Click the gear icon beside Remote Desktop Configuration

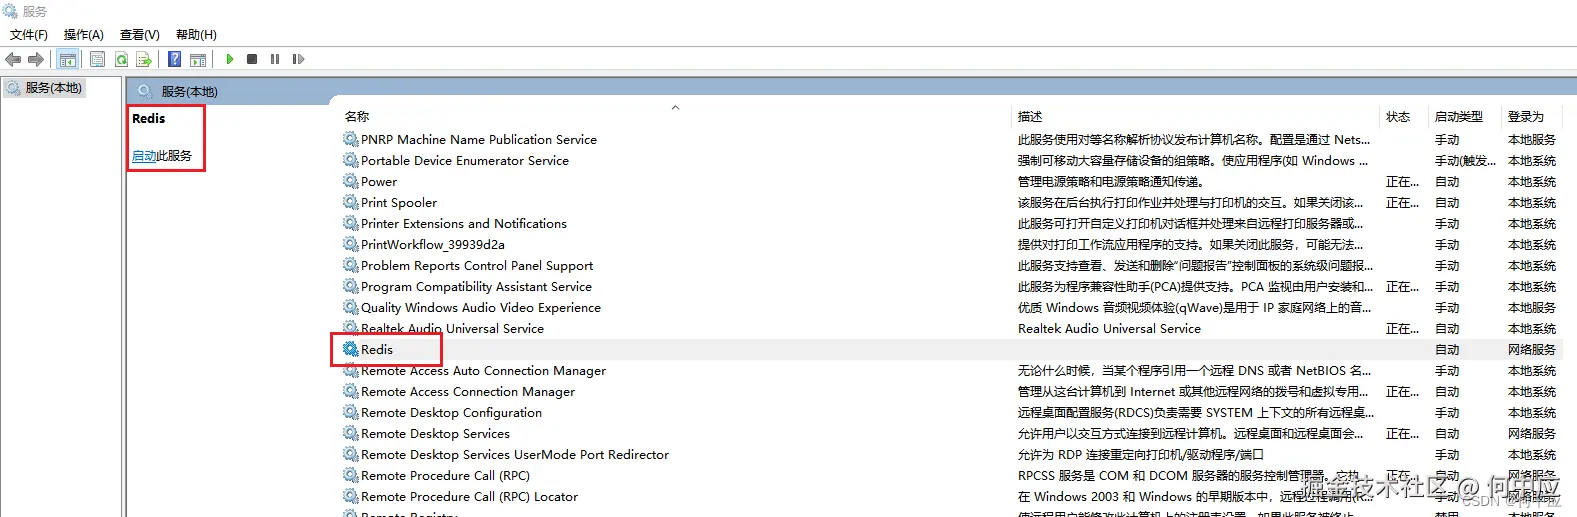coord(350,412)
